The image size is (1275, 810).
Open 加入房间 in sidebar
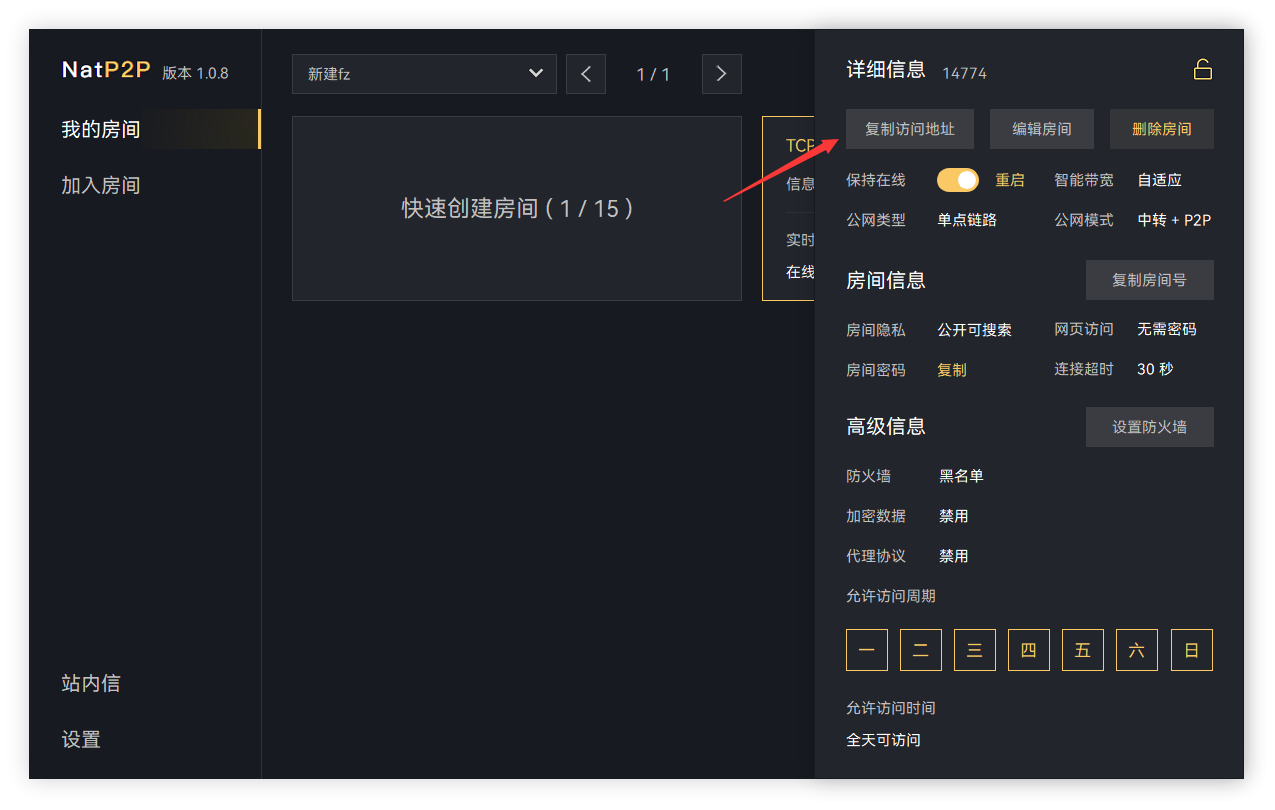101,186
